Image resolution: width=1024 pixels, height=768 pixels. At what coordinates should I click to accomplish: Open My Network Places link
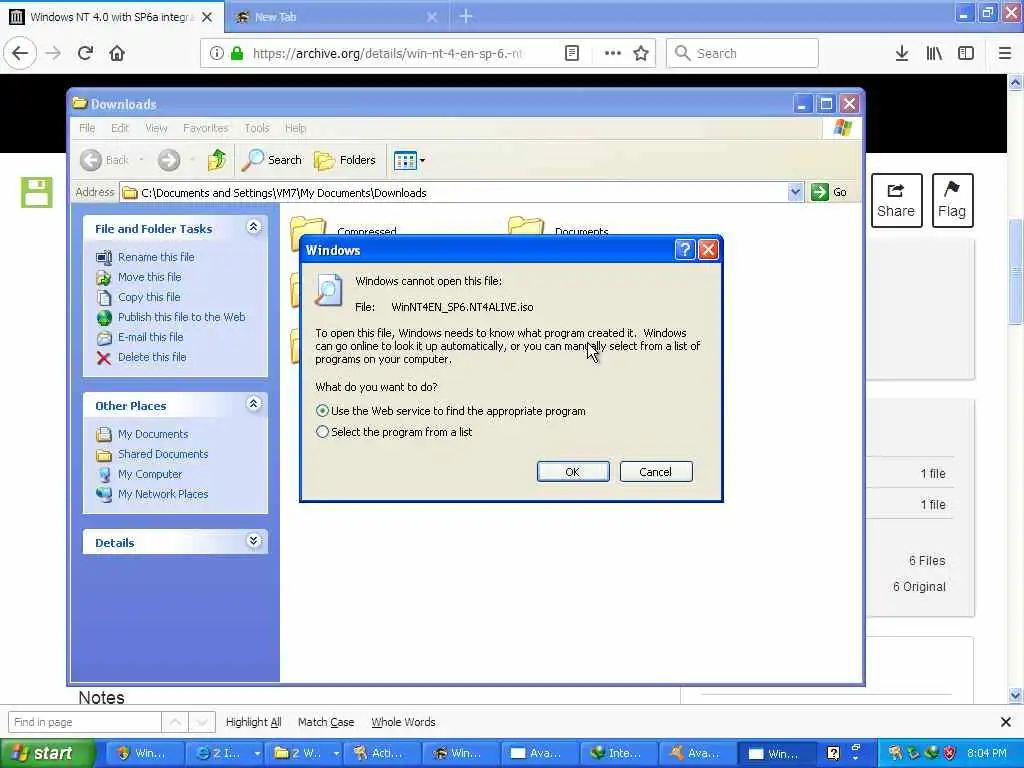point(163,494)
